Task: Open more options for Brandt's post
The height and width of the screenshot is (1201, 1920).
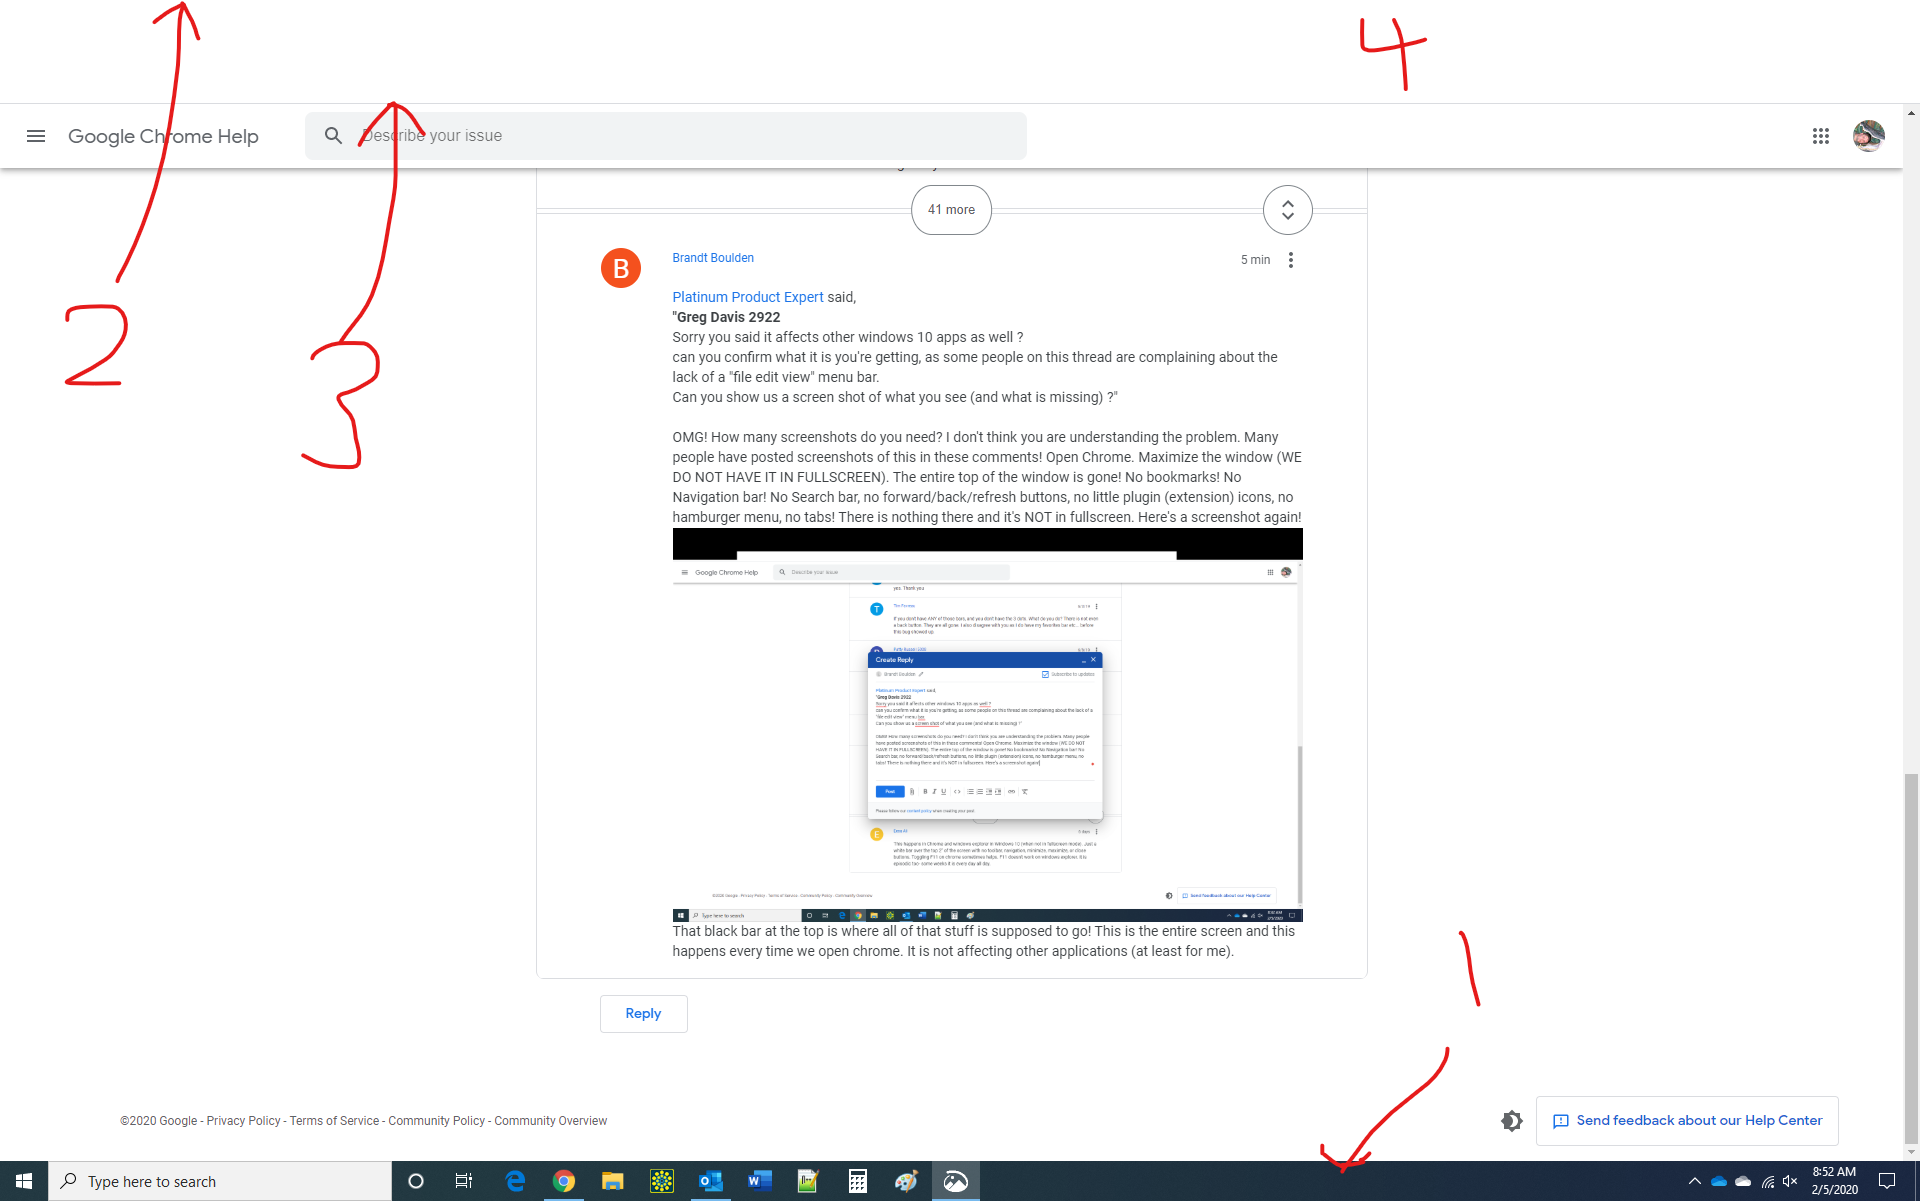Action: (1291, 260)
